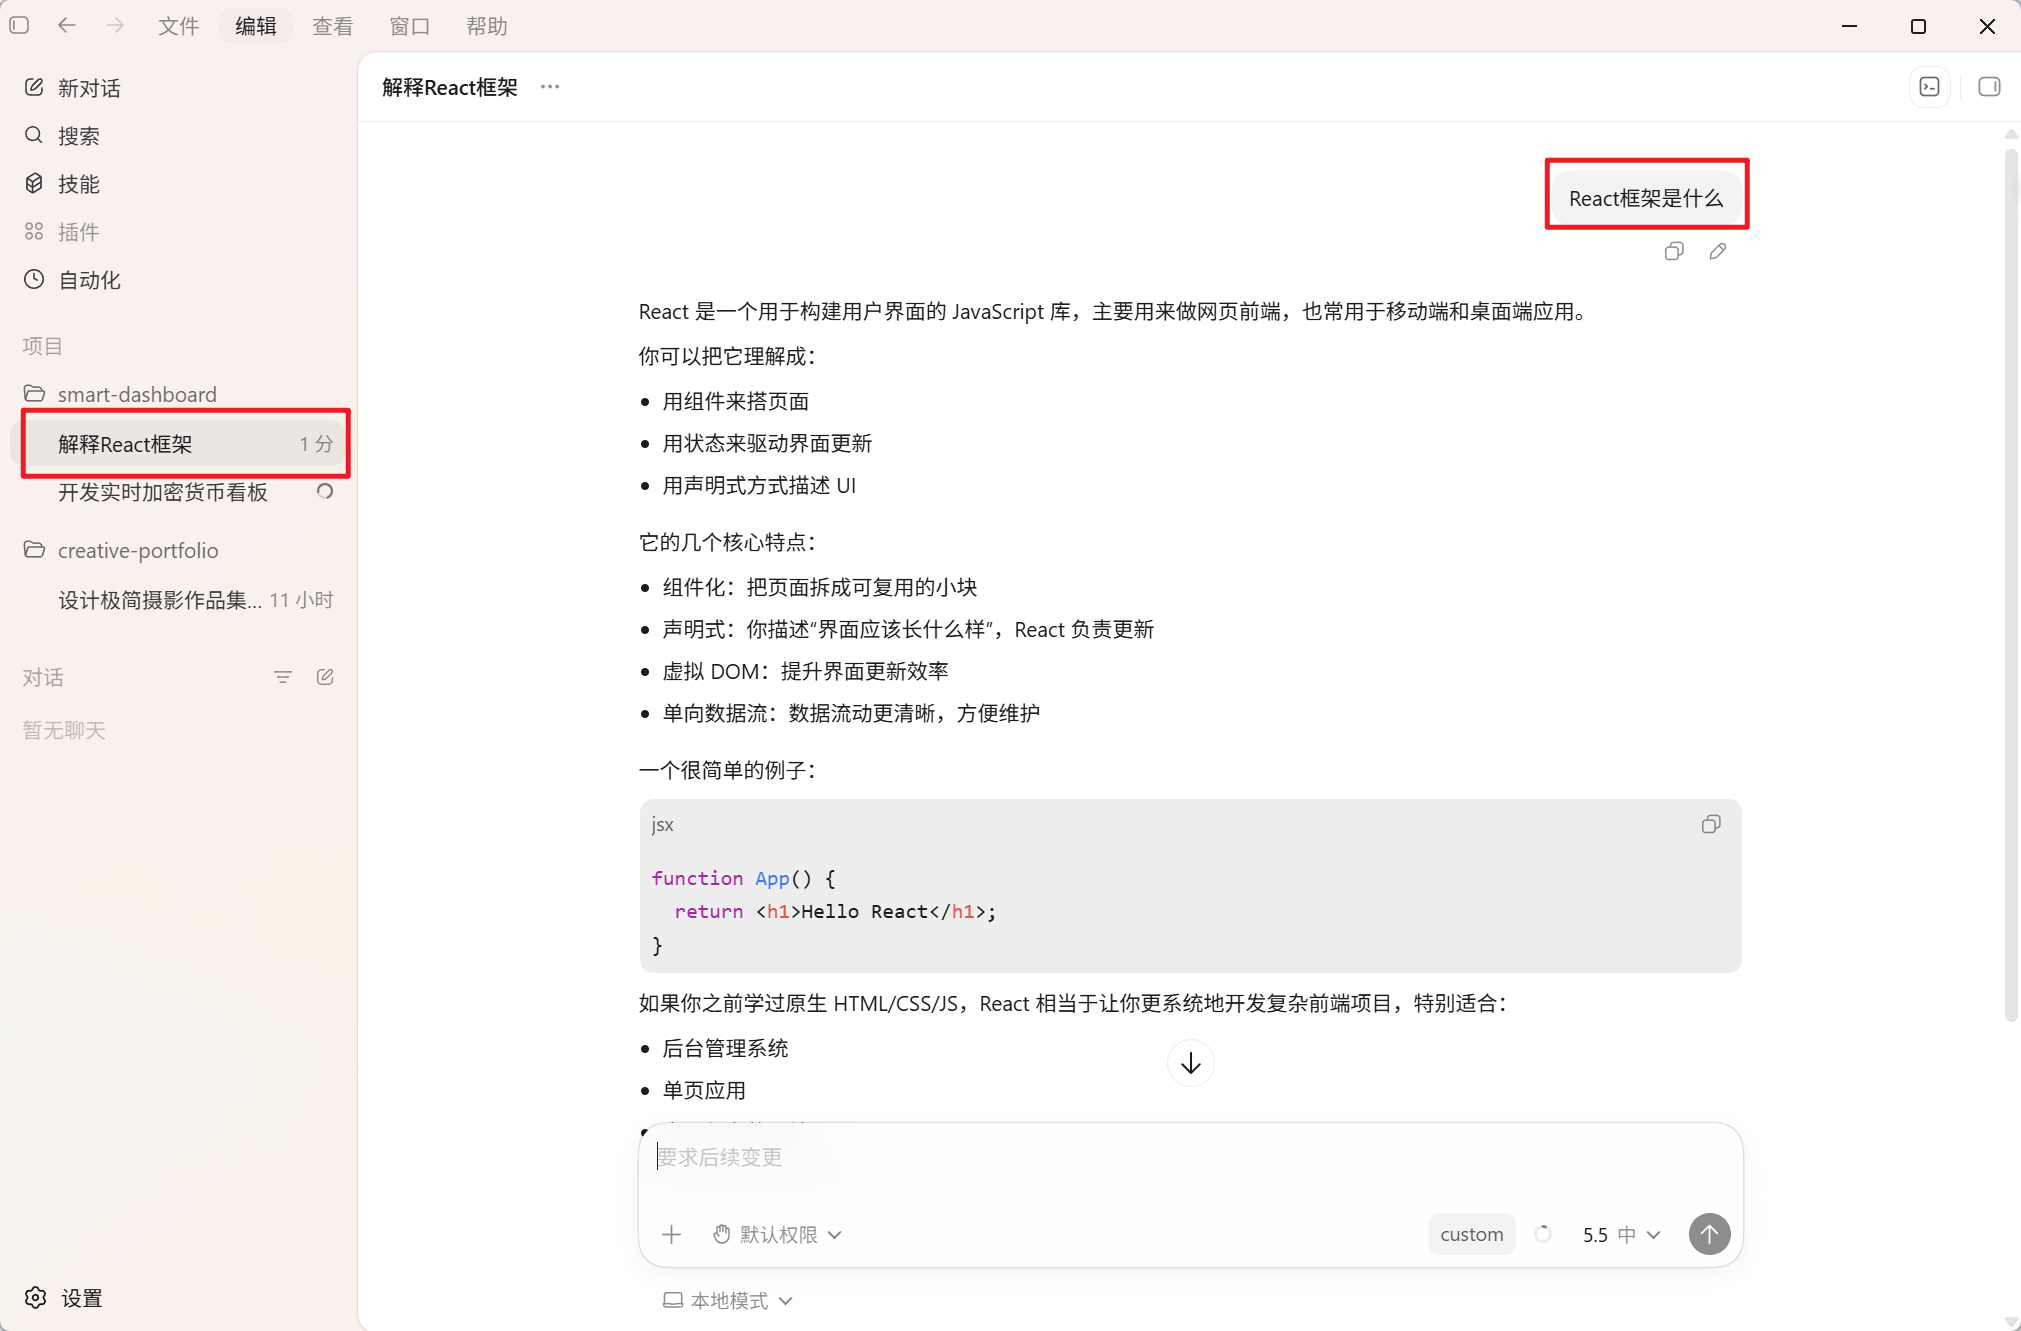This screenshot has width=2021, height=1331.
Task: Click the React框架是什么 message bubble
Action: click(x=1646, y=198)
